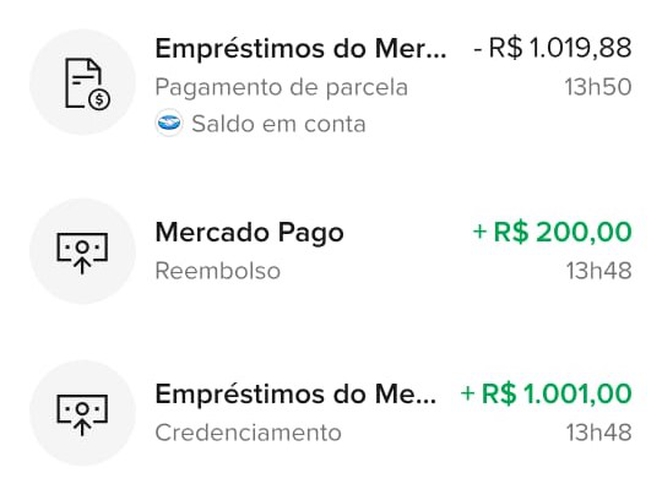
Task: Open the Mercado Pago transaction title
Action: pyautogui.click(x=249, y=233)
